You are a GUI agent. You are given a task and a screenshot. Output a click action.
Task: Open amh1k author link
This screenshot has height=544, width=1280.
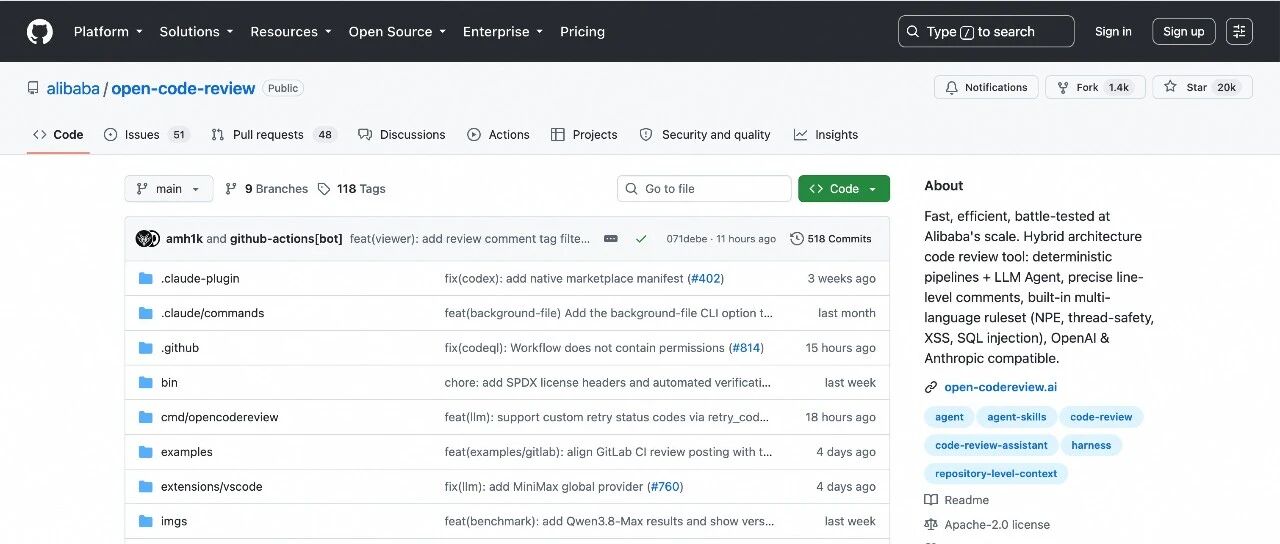click(x=184, y=238)
